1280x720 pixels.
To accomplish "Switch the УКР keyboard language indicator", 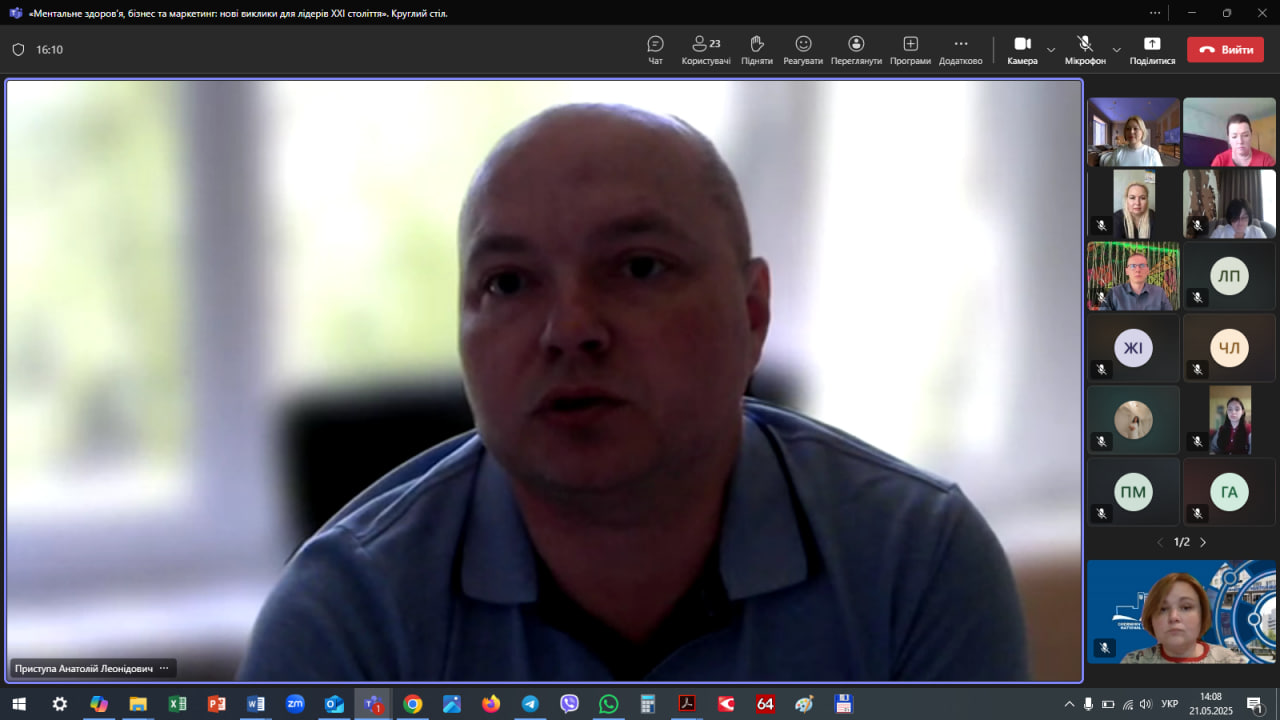I will coord(1169,704).
